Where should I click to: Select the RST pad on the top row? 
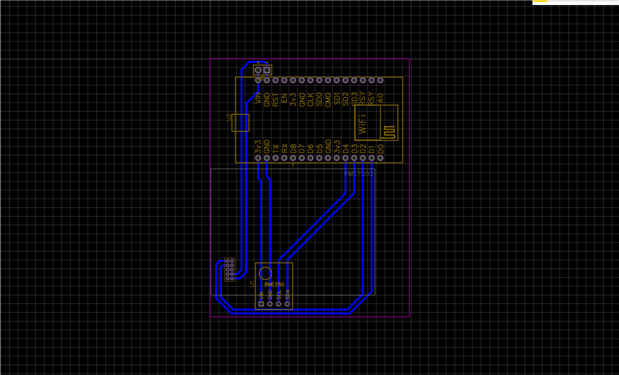[276, 80]
